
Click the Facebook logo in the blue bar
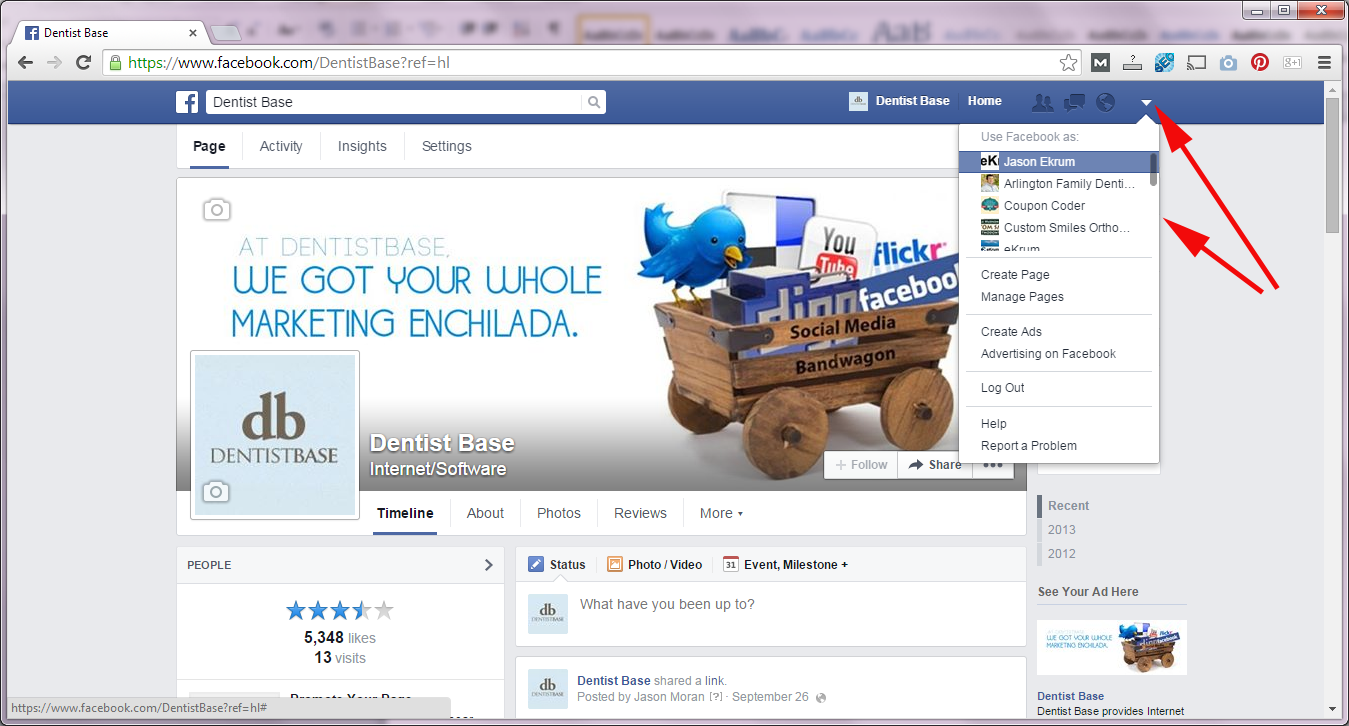187,101
